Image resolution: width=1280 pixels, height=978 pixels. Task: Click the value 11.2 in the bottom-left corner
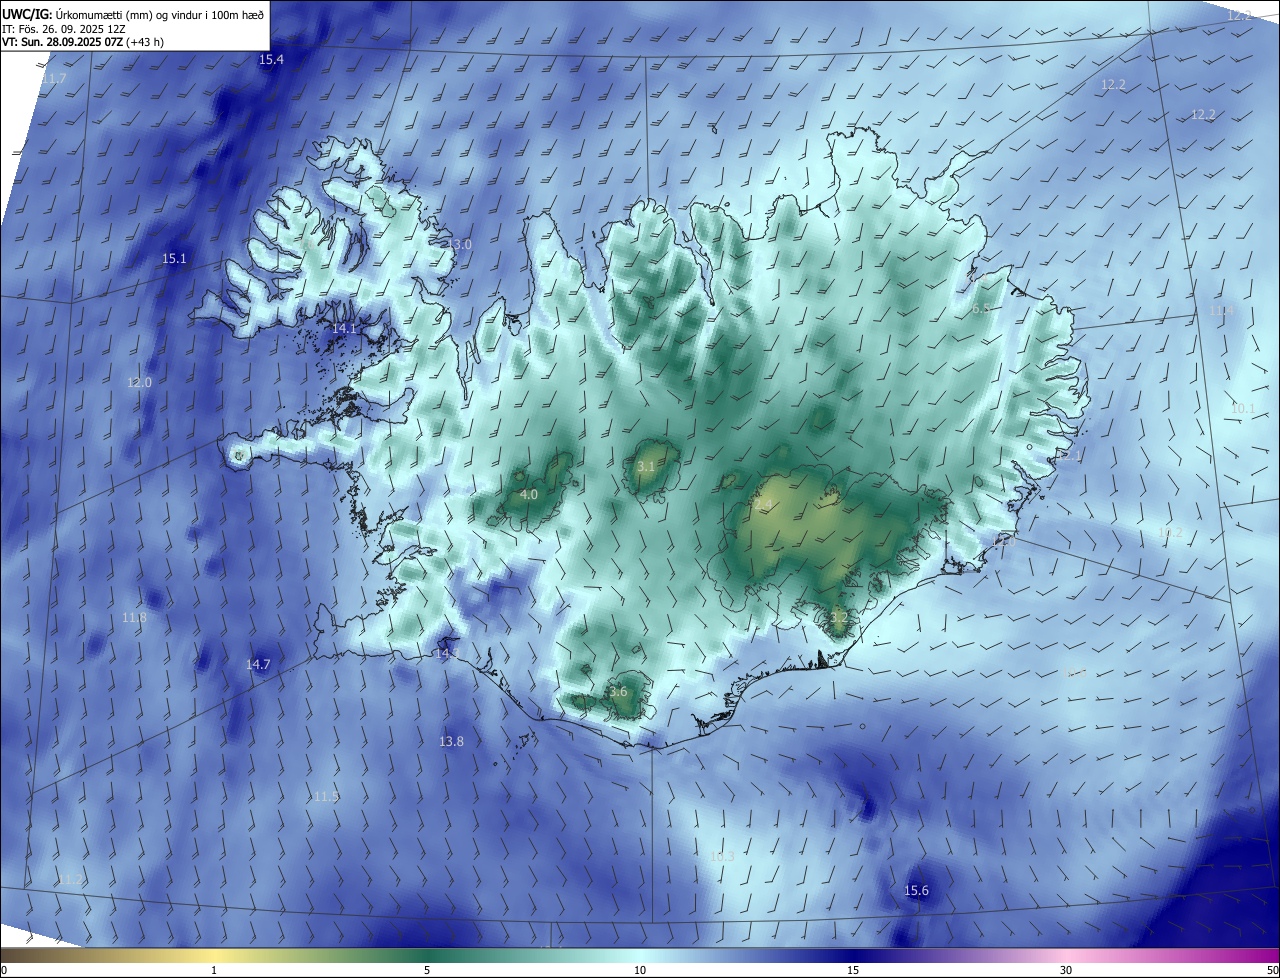coord(69,879)
